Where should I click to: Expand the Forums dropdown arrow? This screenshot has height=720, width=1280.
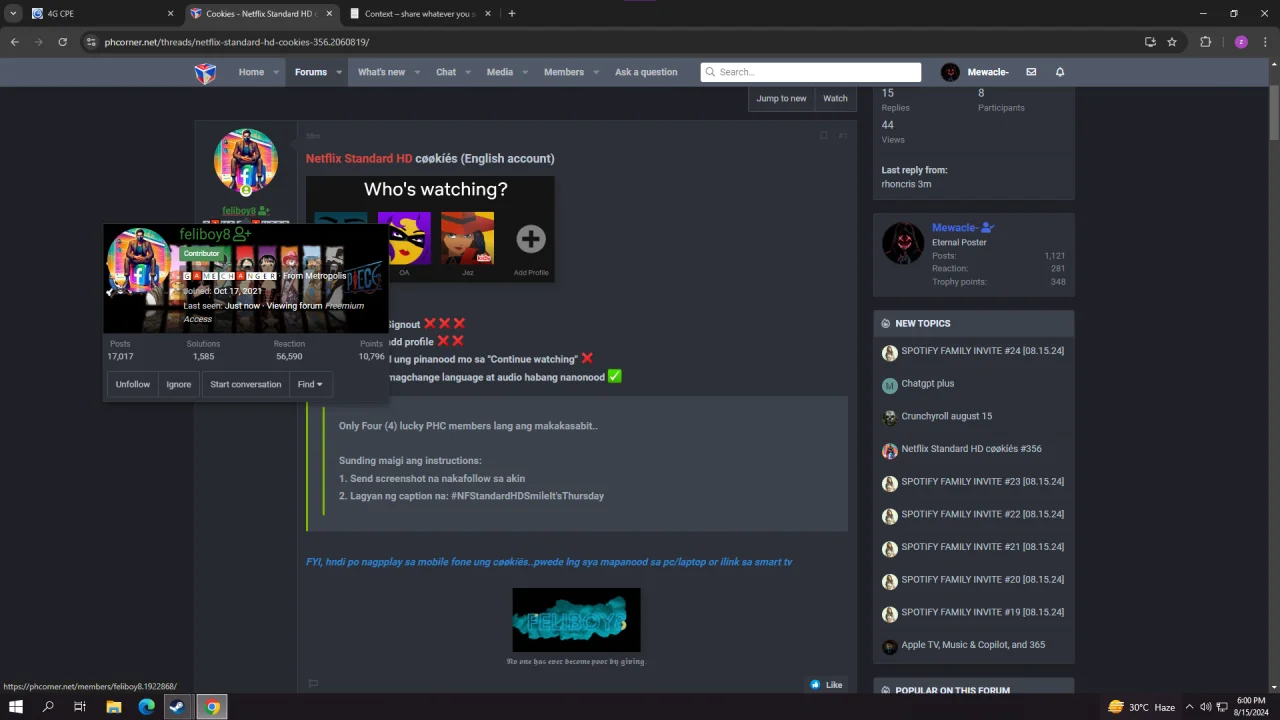point(339,72)
